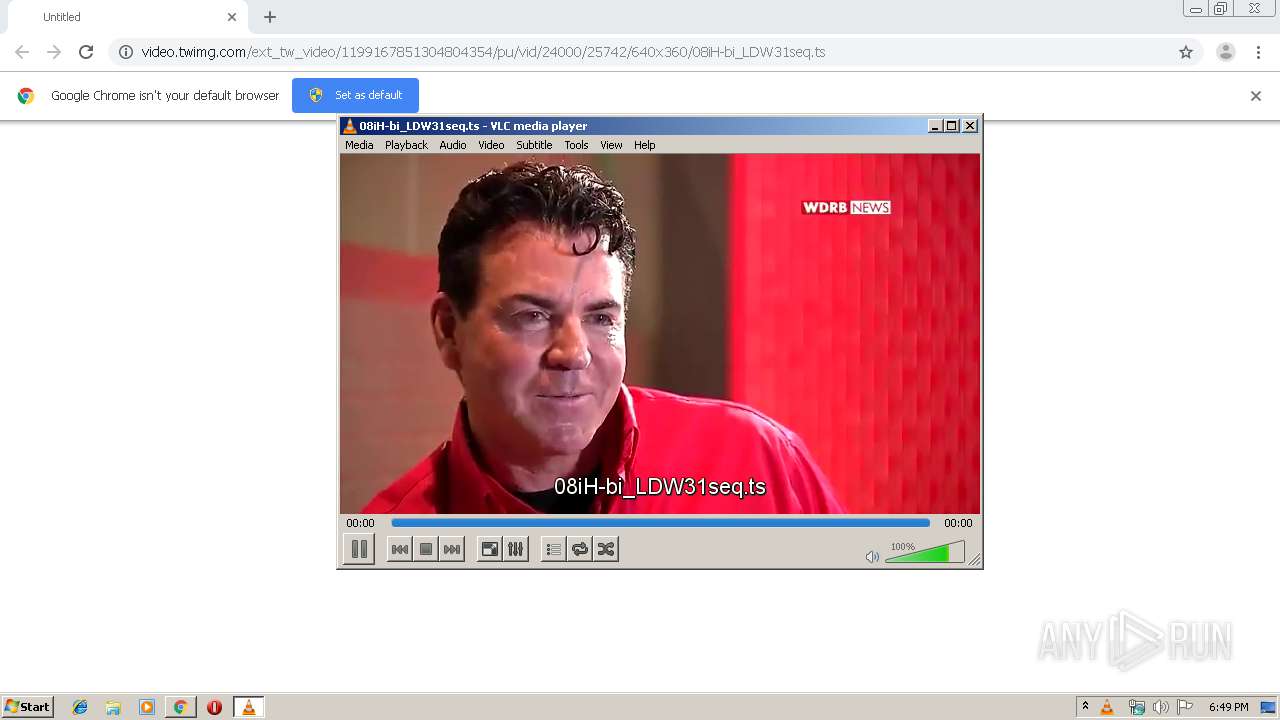Click Show desktop button at taskbar end
The height and width of the screenshot is (720, 1280).
(1269, 707)
